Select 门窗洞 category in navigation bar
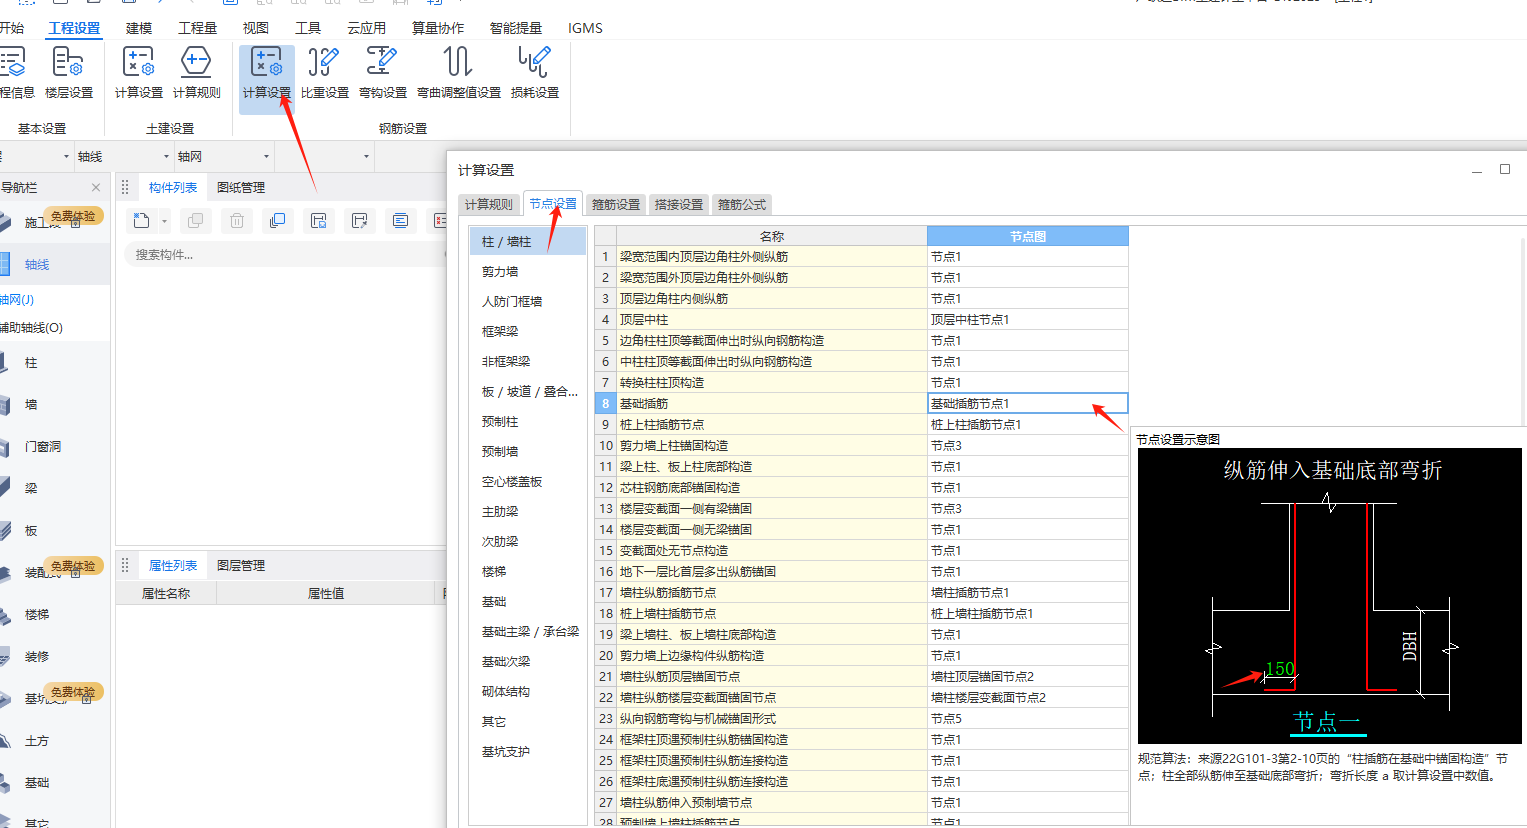 click(x=43, y=447)
